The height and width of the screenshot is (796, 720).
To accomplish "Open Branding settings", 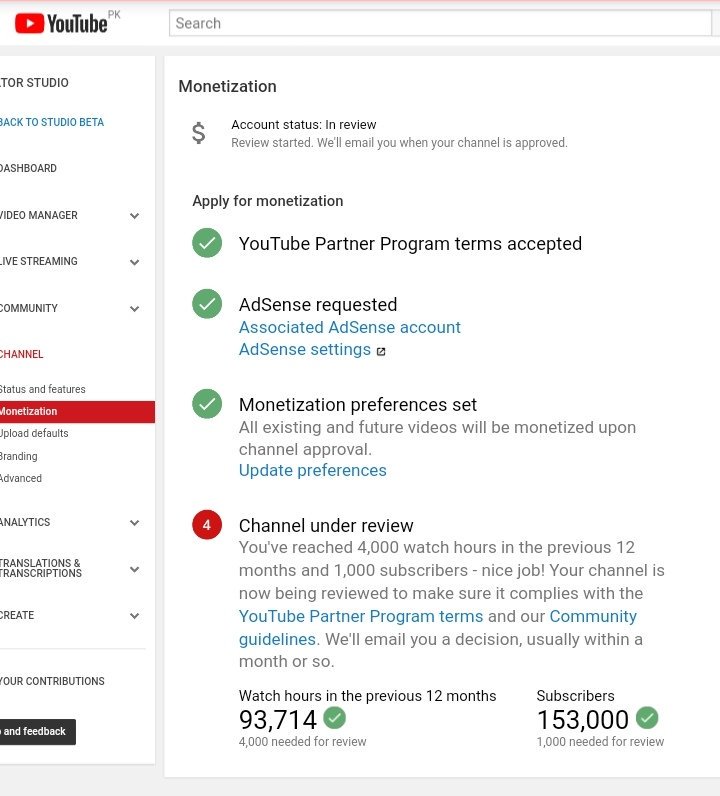I will [x=18, y=456].
